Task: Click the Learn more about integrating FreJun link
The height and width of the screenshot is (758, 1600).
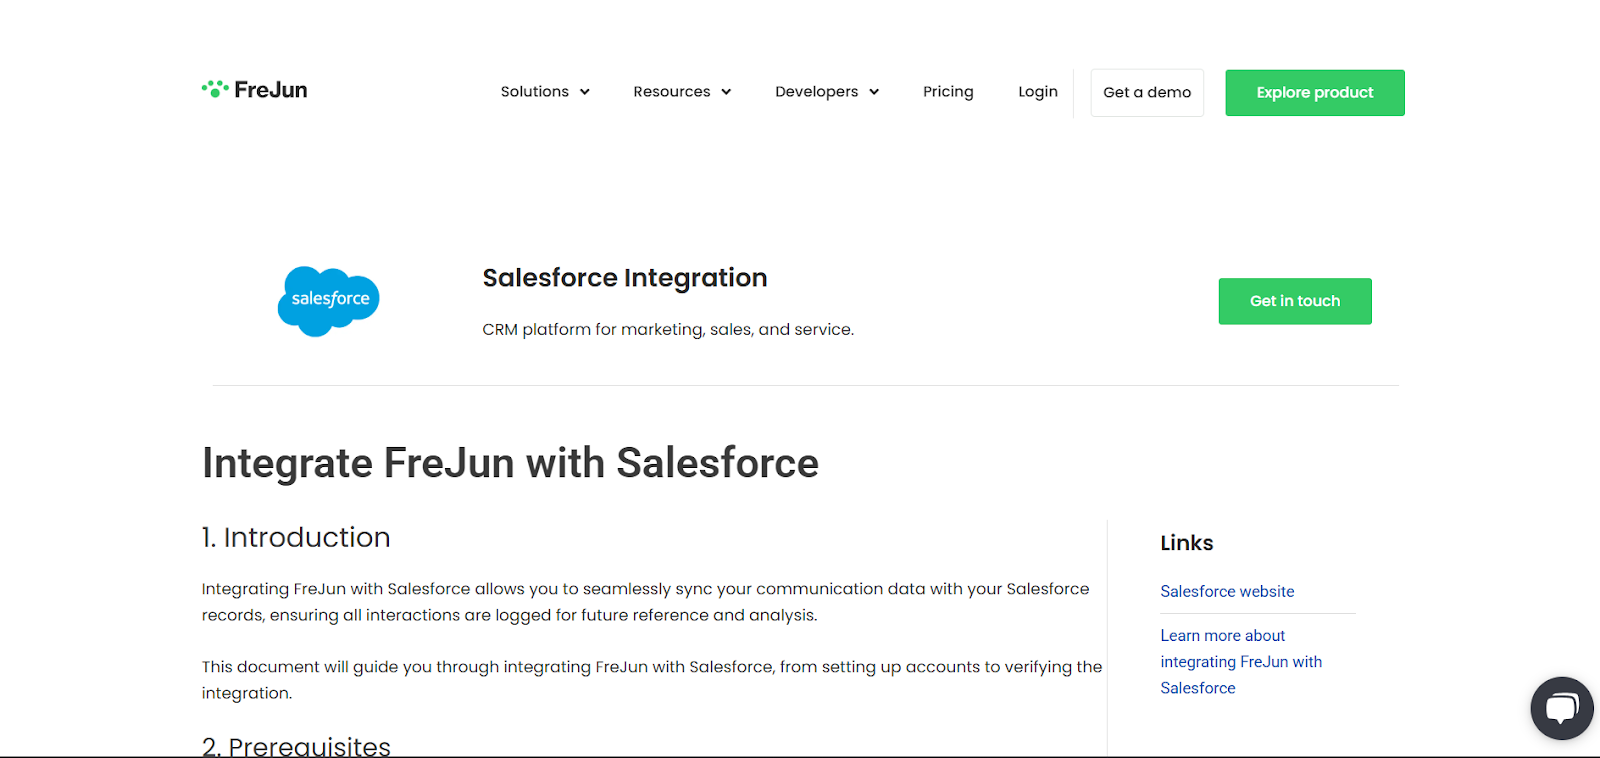Action: tap(1241, 661)
